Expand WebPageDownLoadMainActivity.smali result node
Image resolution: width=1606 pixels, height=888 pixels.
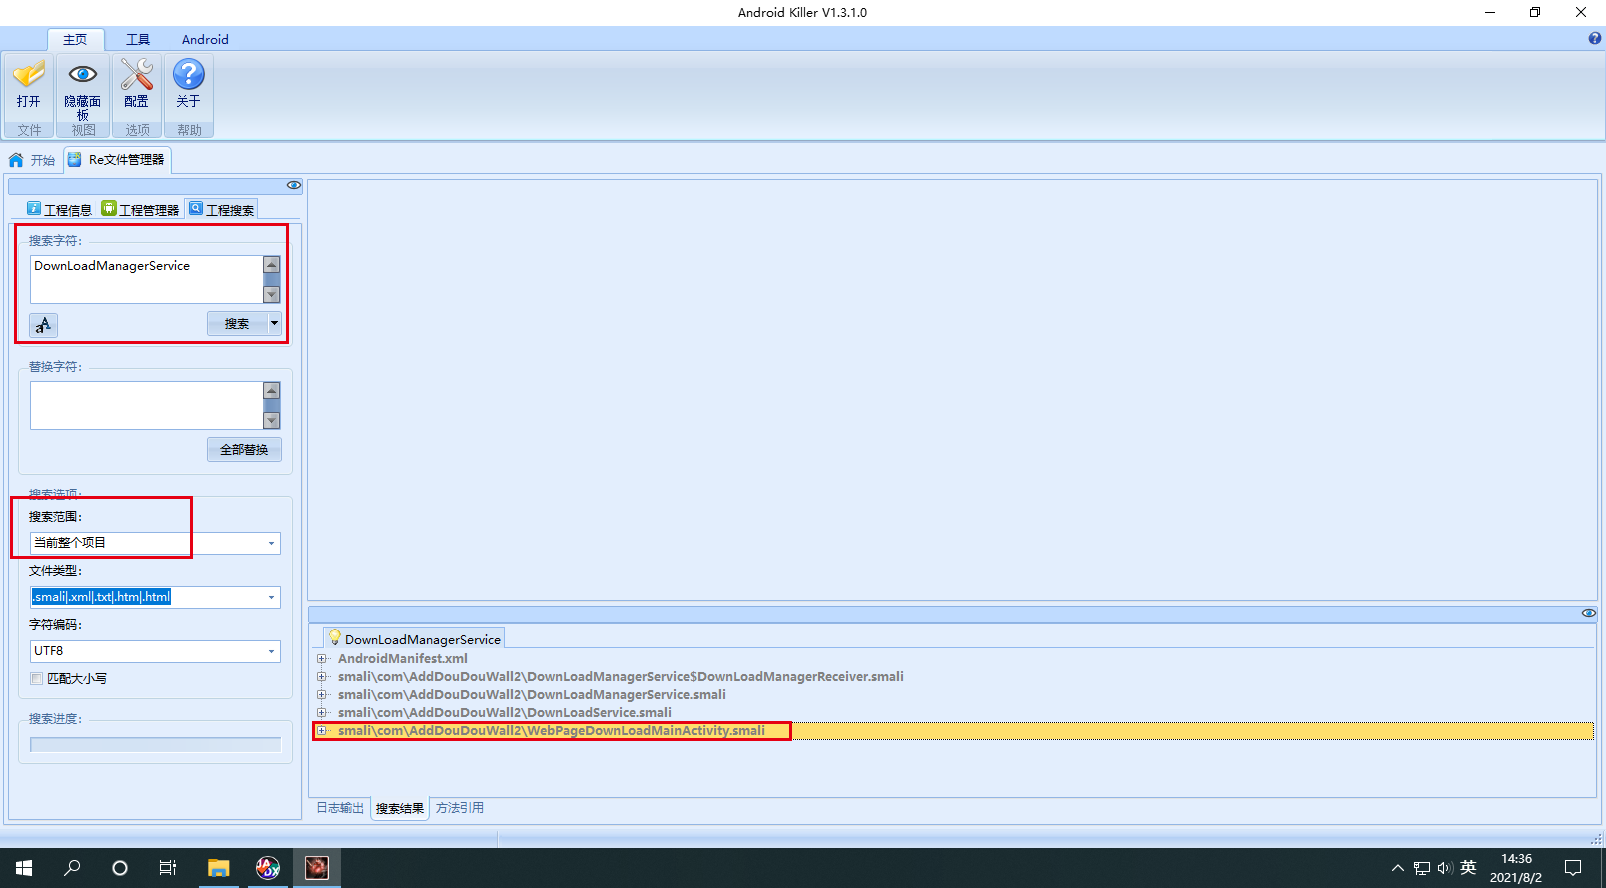(x=322, y=730)
